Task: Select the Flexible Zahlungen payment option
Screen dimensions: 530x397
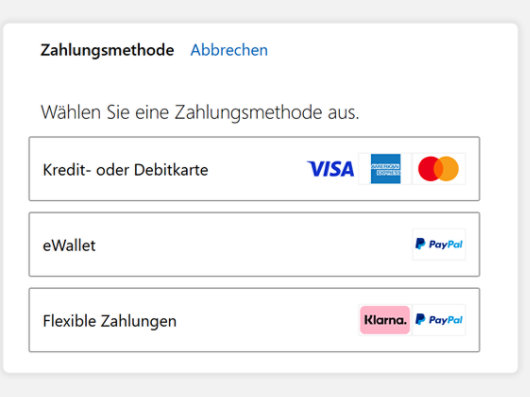Action: [x=254, y=320]
